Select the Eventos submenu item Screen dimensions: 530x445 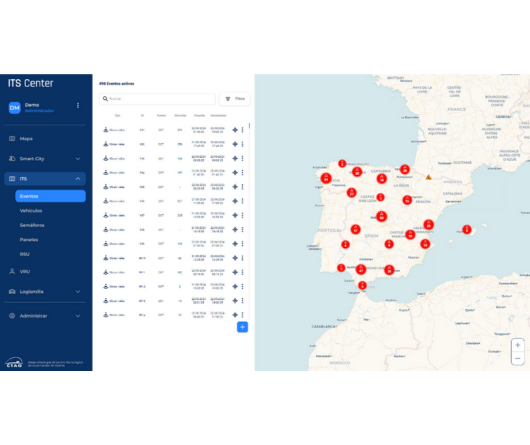50,196
